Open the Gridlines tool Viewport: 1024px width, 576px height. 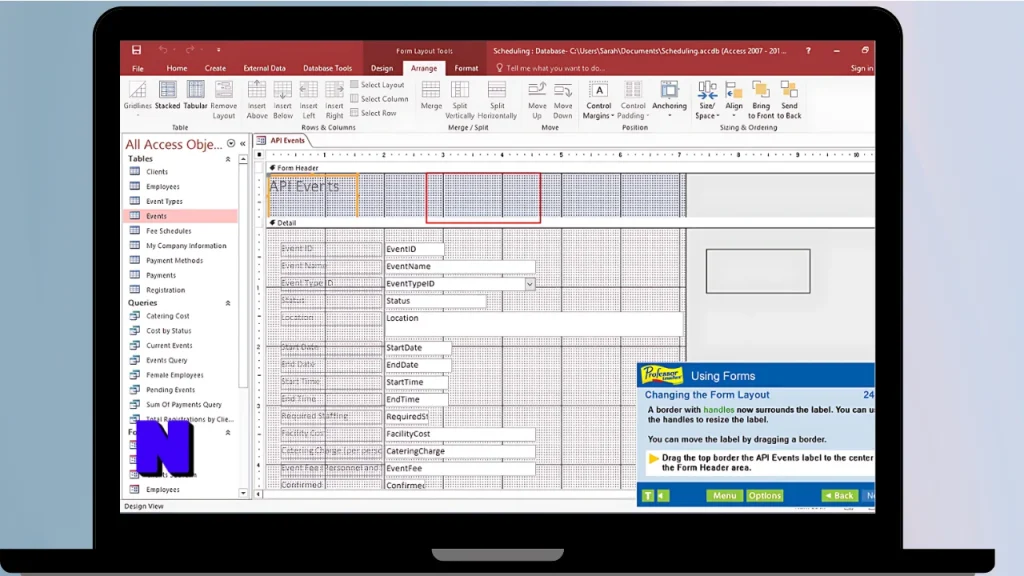tap(137, 97)
